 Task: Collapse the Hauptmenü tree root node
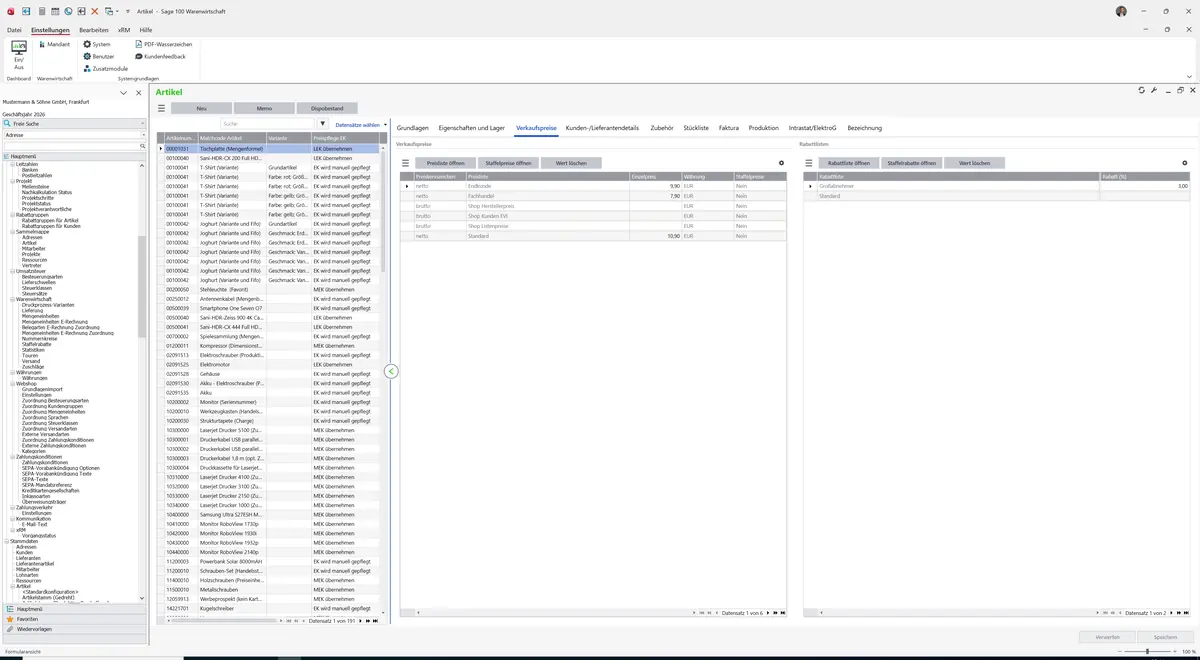pos(6,156)
